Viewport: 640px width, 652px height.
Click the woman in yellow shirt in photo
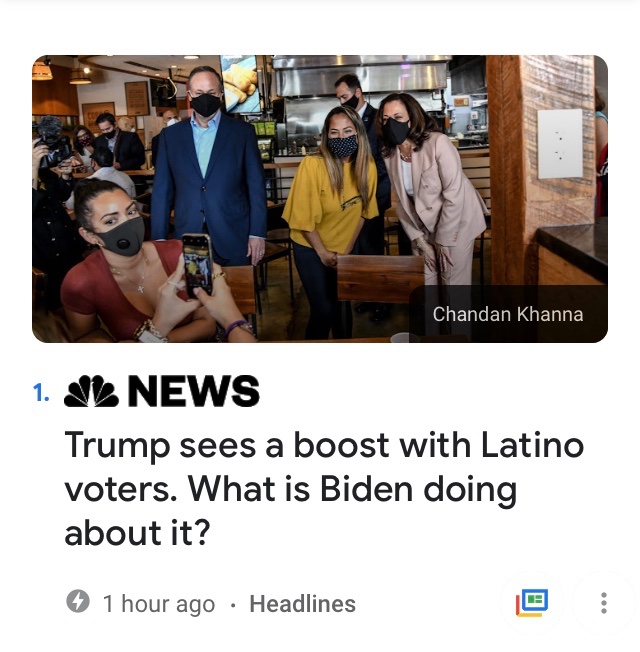330,220
